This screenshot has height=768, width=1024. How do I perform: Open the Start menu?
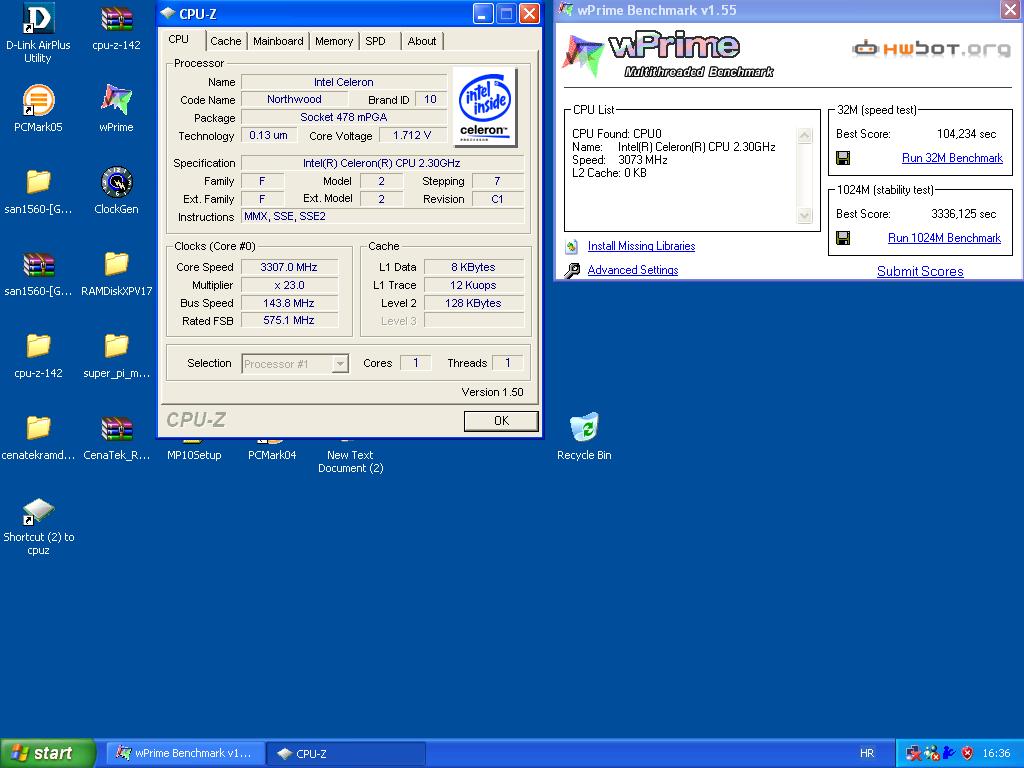coord(48,753)
